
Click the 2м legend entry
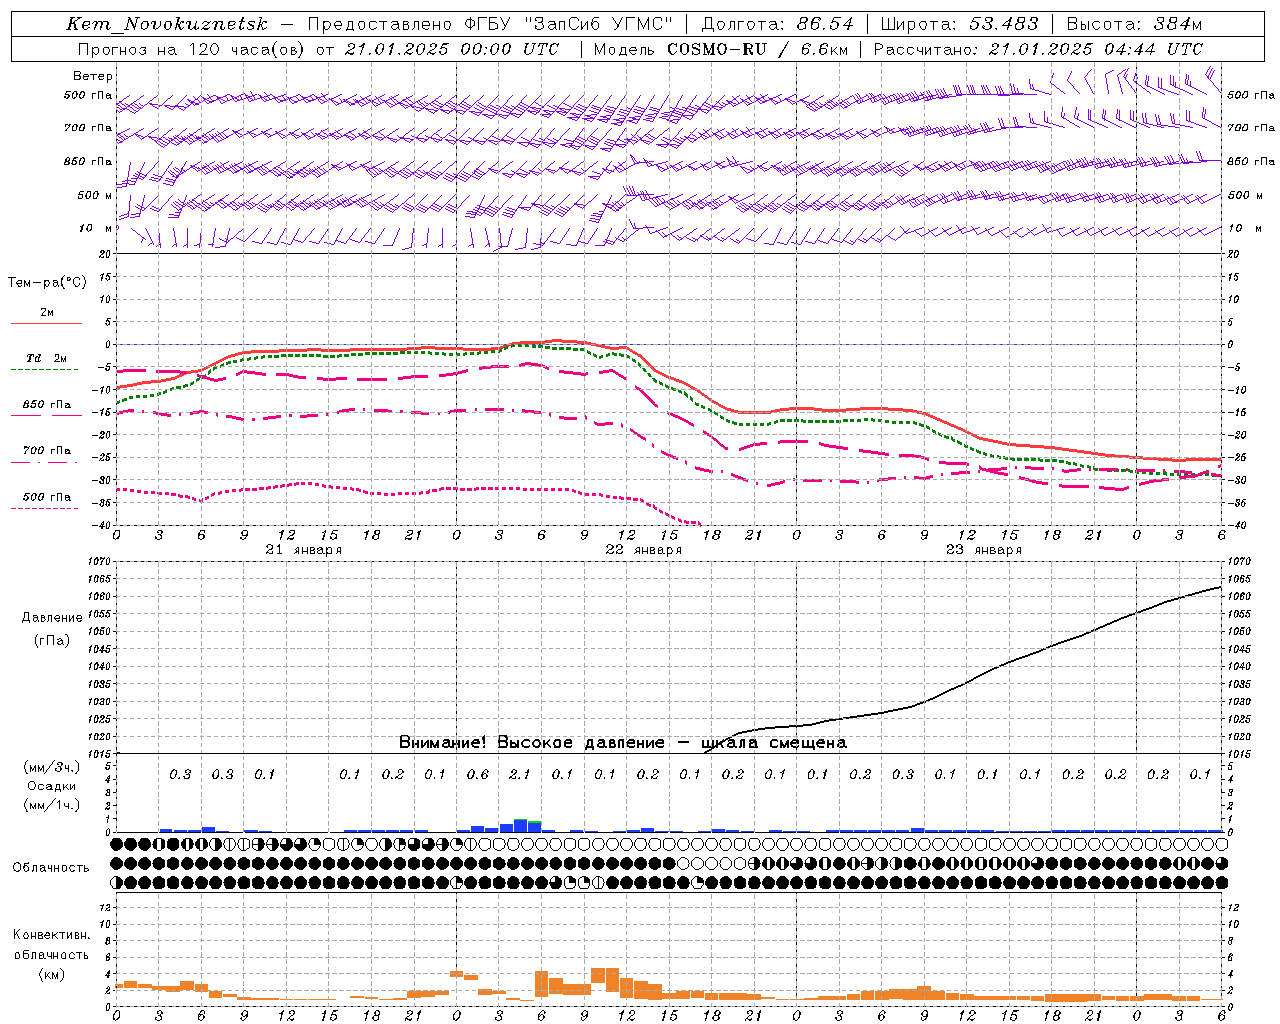point(47,313)
